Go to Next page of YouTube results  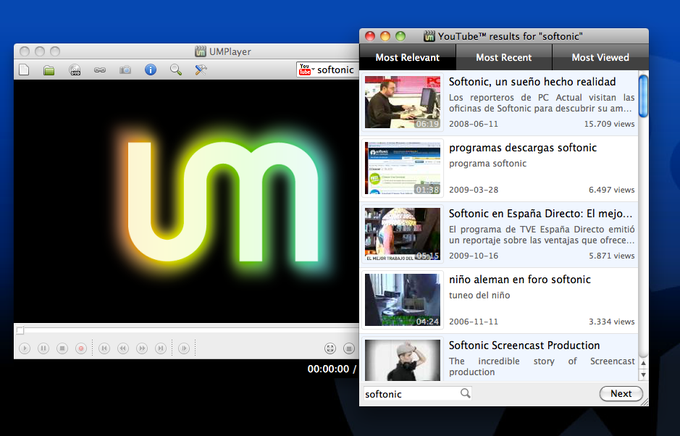click(x=621, y=393)
